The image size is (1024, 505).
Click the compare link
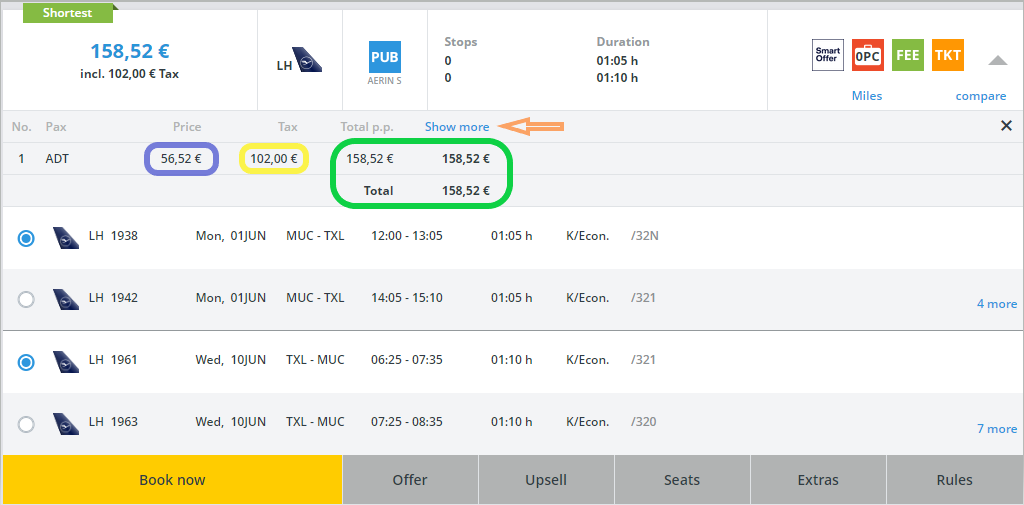980,96
